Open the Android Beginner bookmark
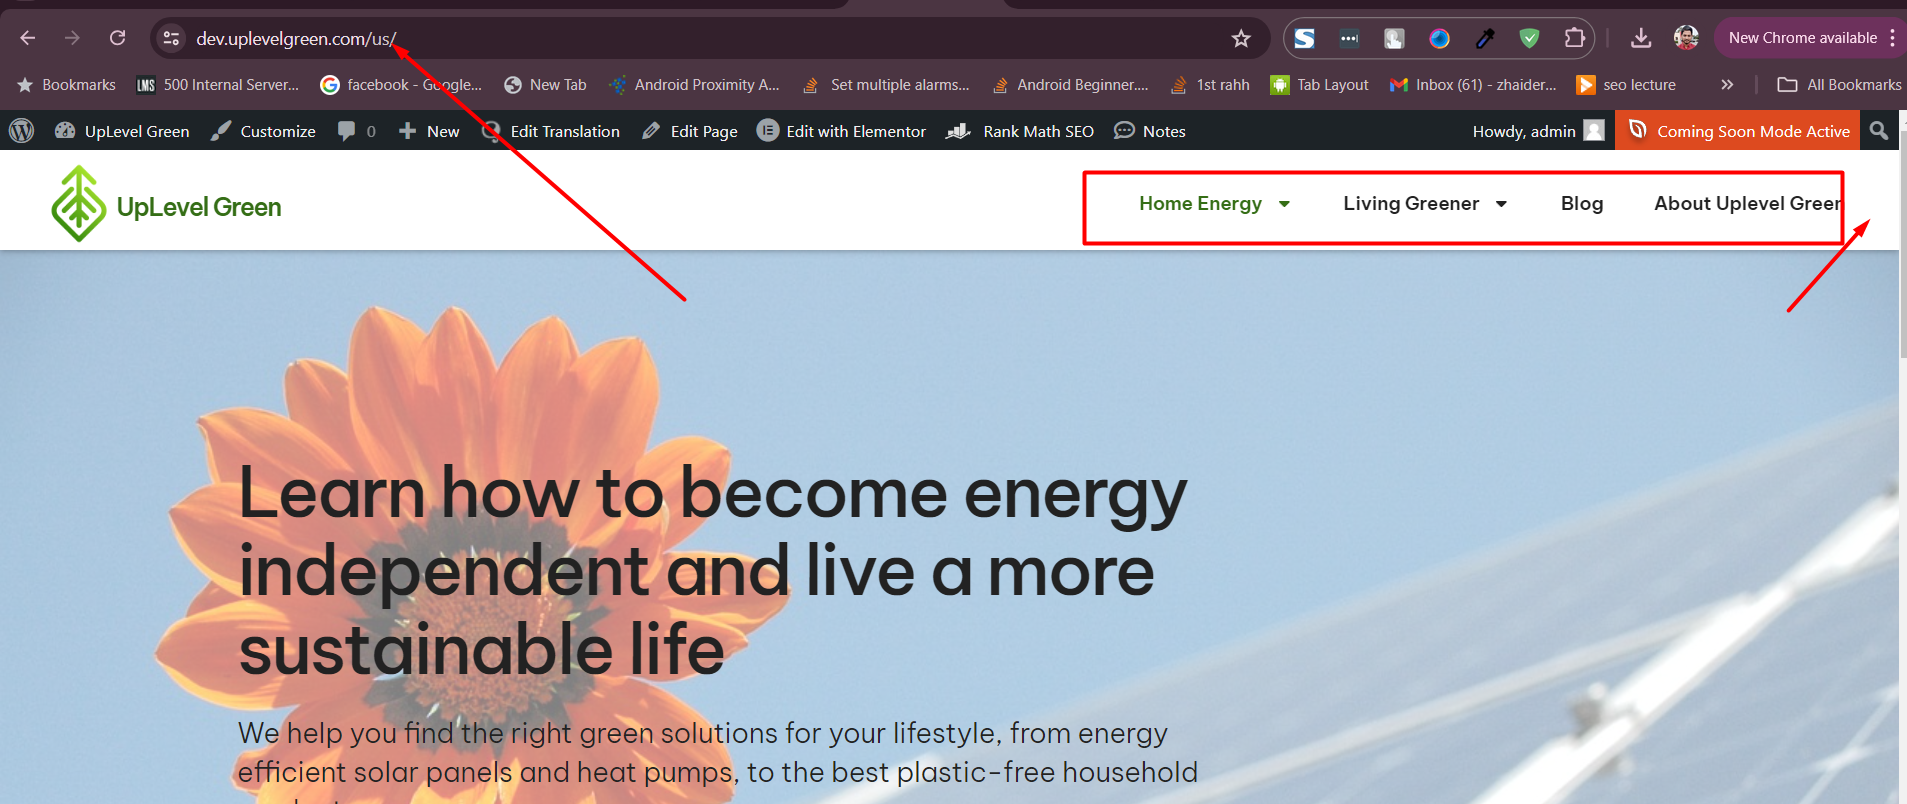 (1070, 85)
